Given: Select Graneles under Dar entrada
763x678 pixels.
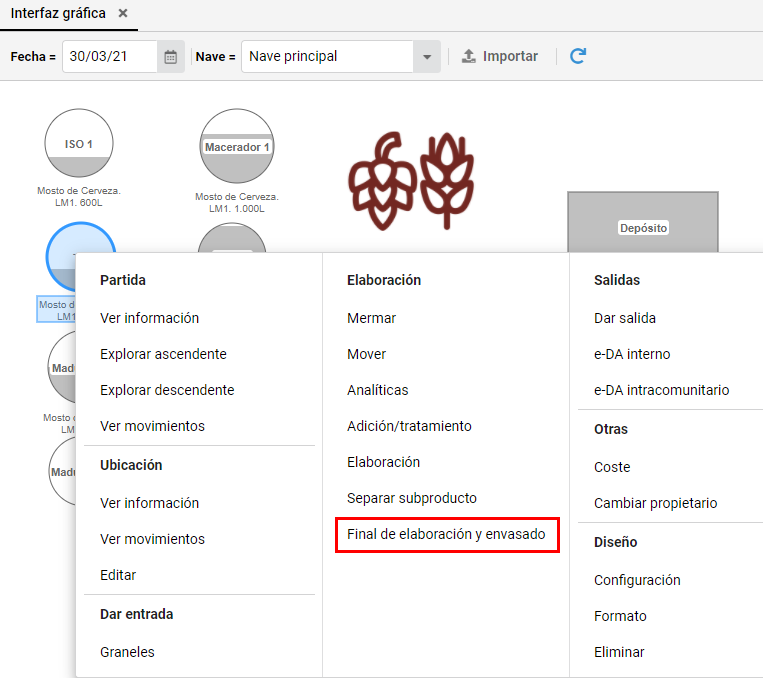Looking at the screenshot, I should (x=127, y=652).
